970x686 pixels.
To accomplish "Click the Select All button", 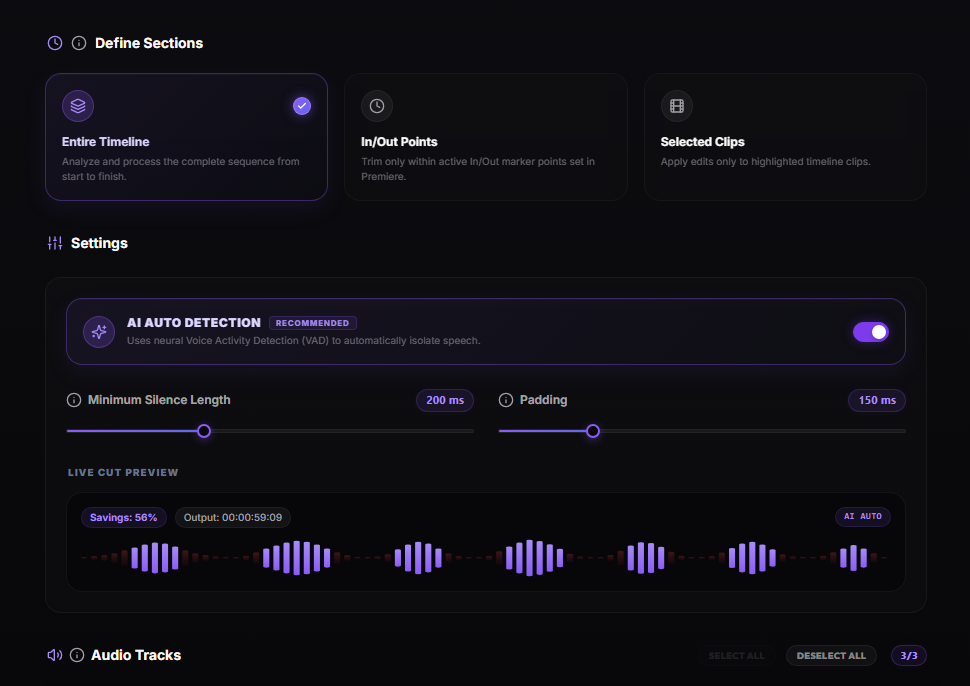I will [x=736, y=656].
